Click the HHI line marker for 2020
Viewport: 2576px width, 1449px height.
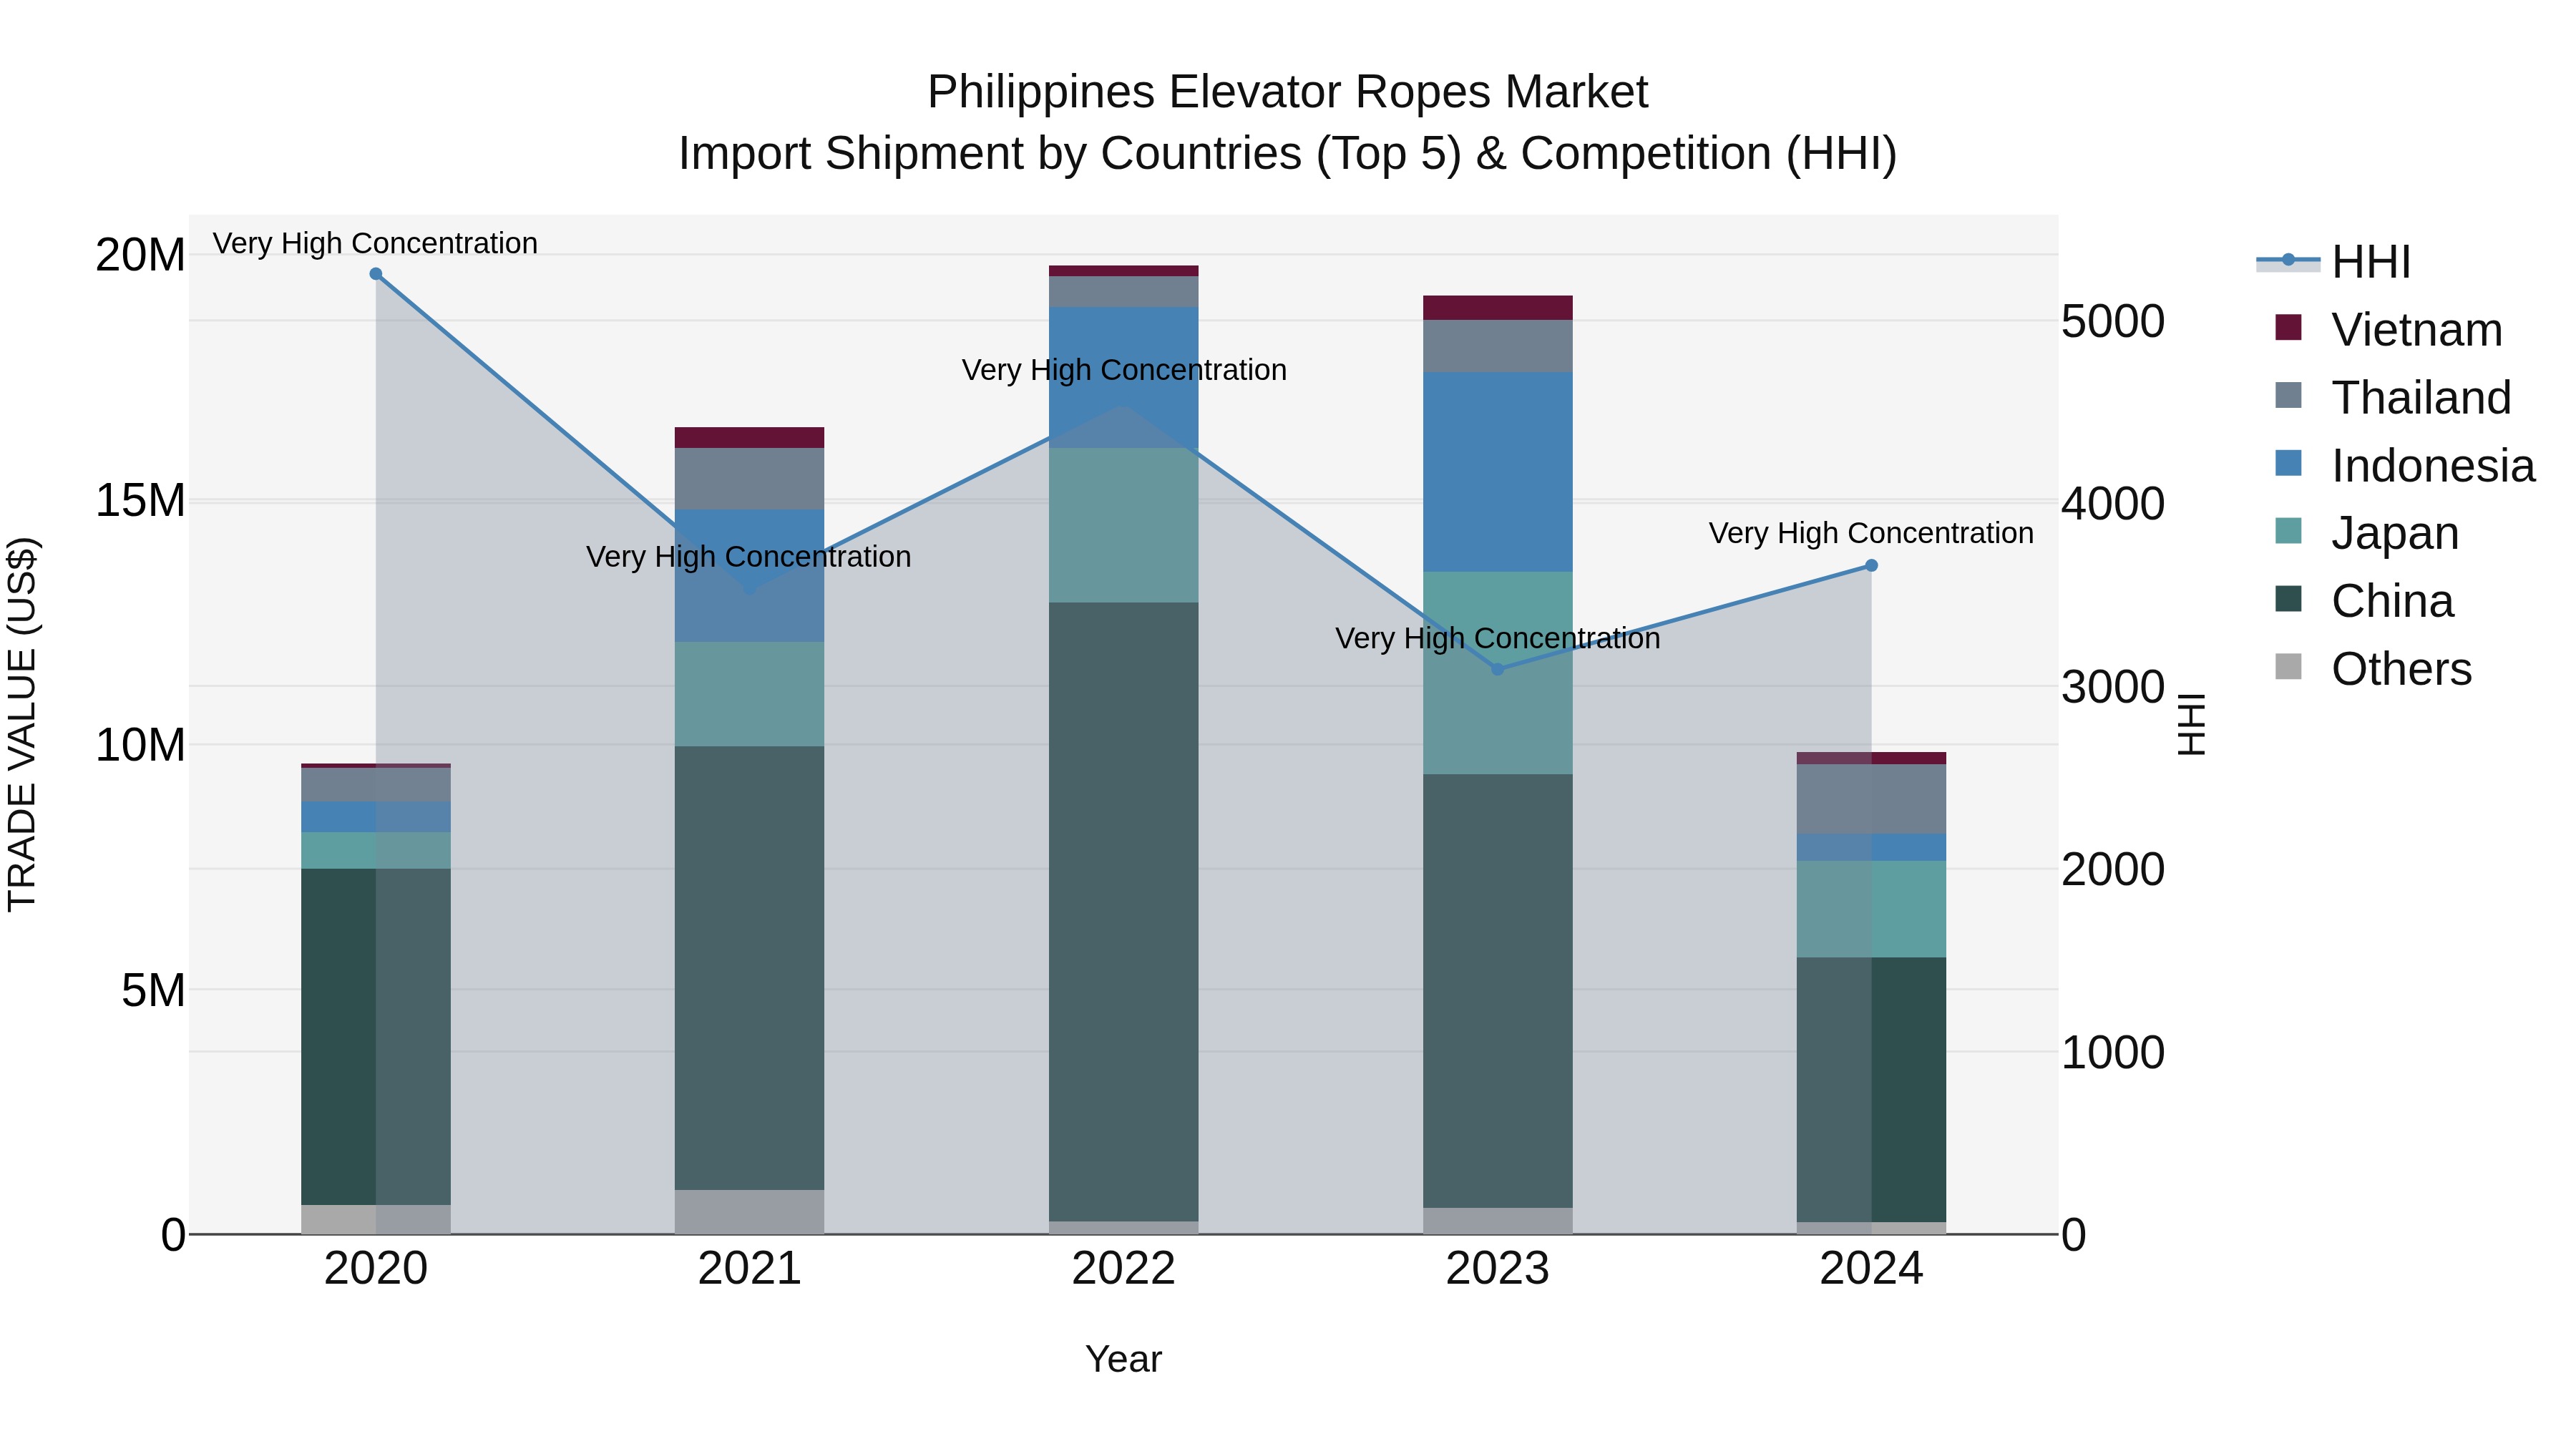pyautogui.click(x=376, y=274)
